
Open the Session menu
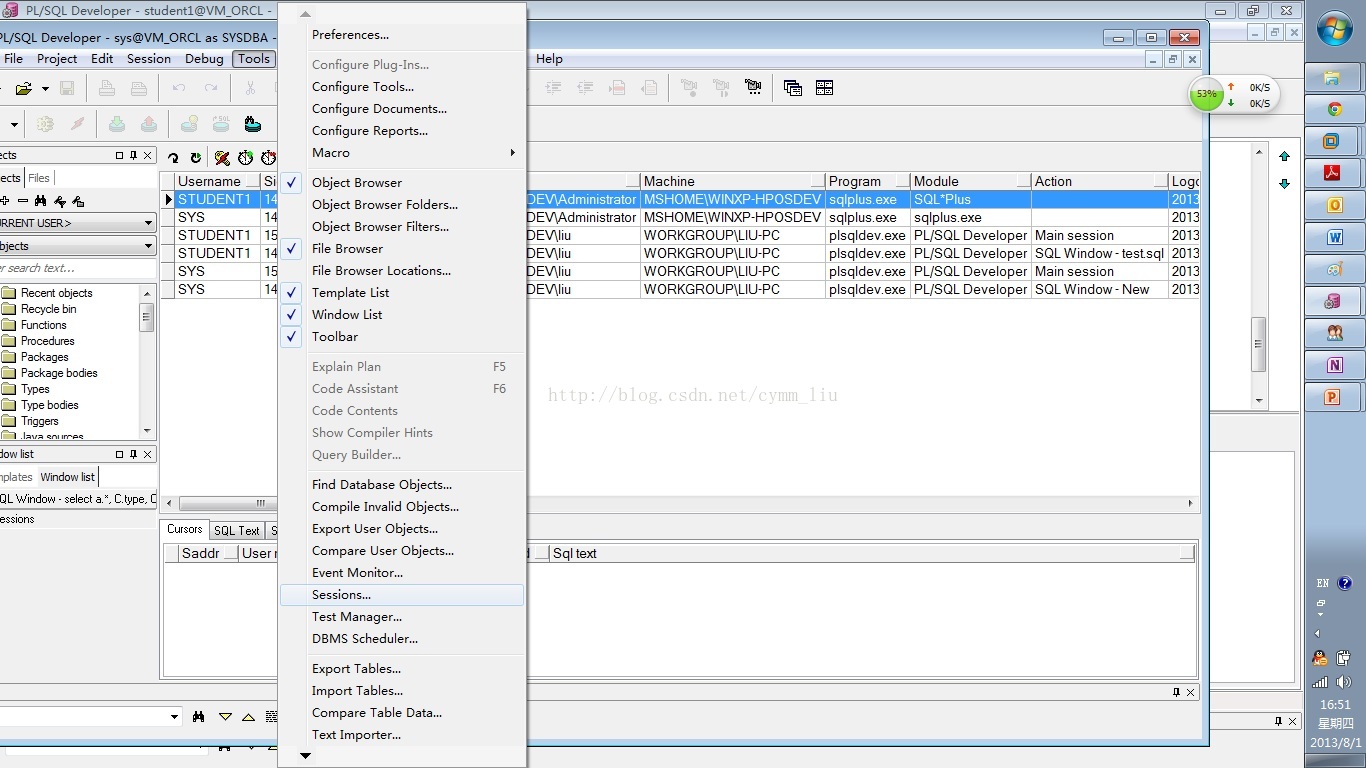(149, 59)
